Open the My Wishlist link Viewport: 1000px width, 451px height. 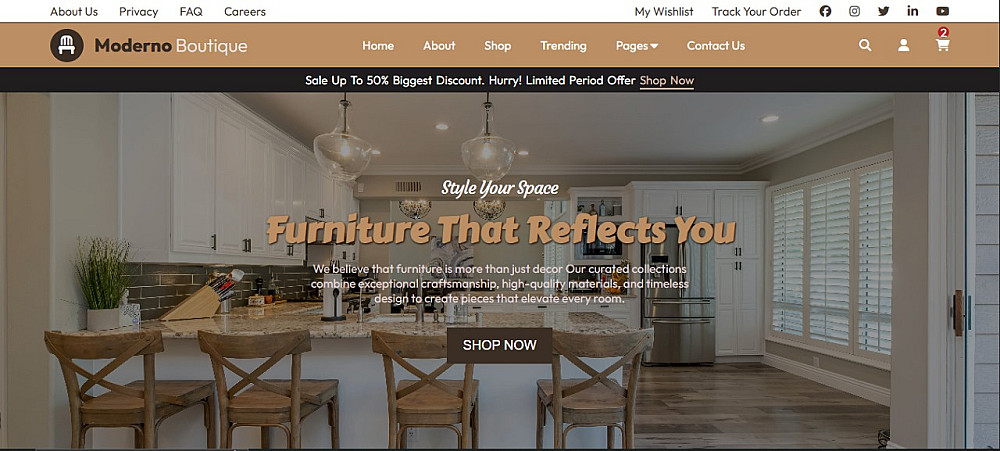[x=664, y=11]
